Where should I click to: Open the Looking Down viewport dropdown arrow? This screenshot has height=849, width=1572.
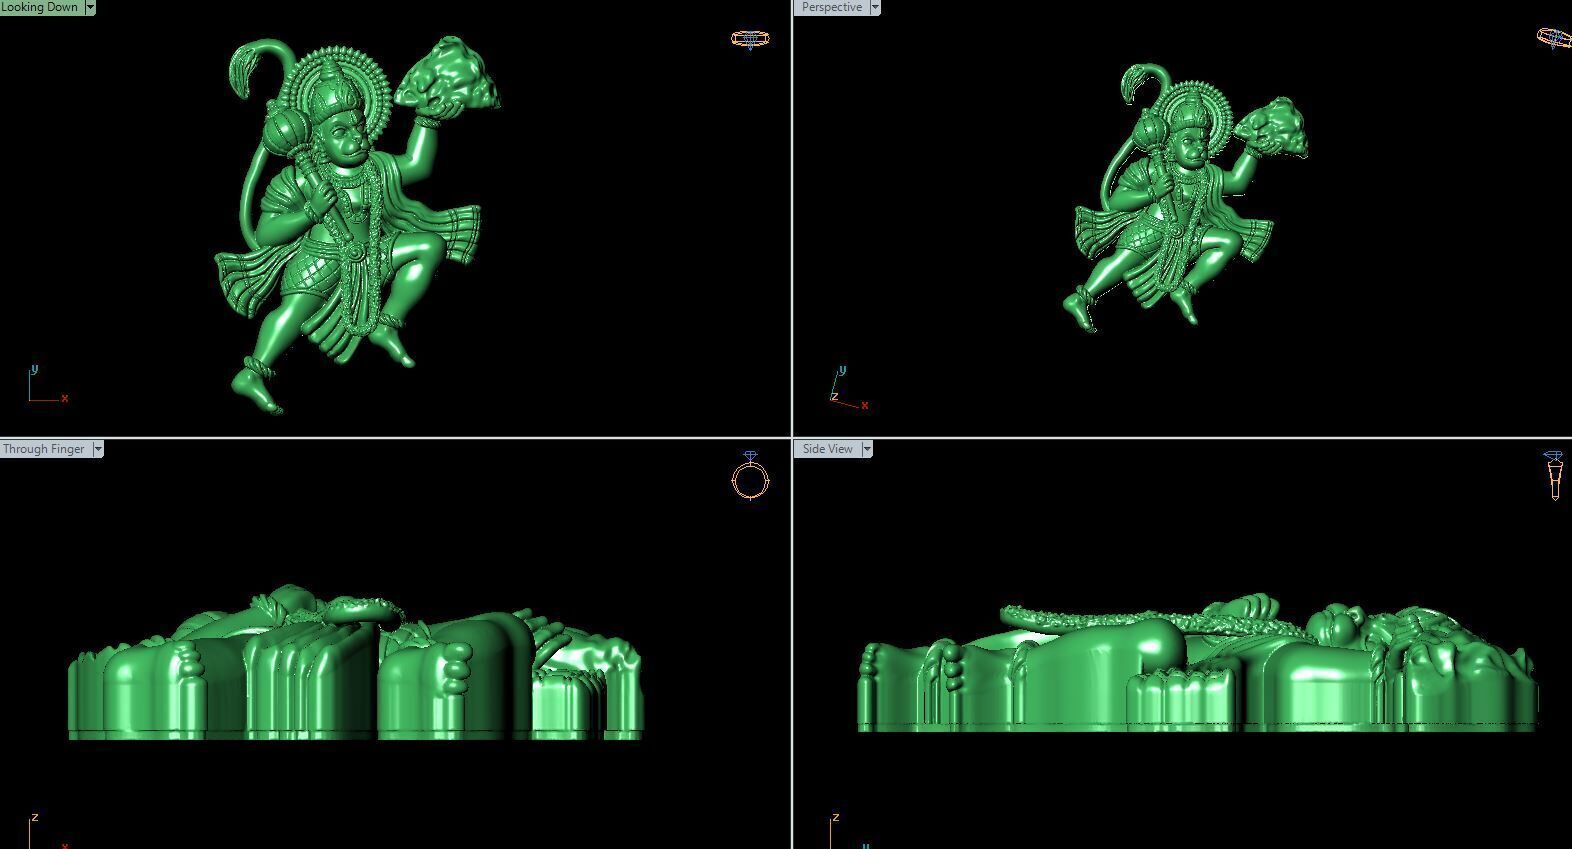(x=90, y=7)
